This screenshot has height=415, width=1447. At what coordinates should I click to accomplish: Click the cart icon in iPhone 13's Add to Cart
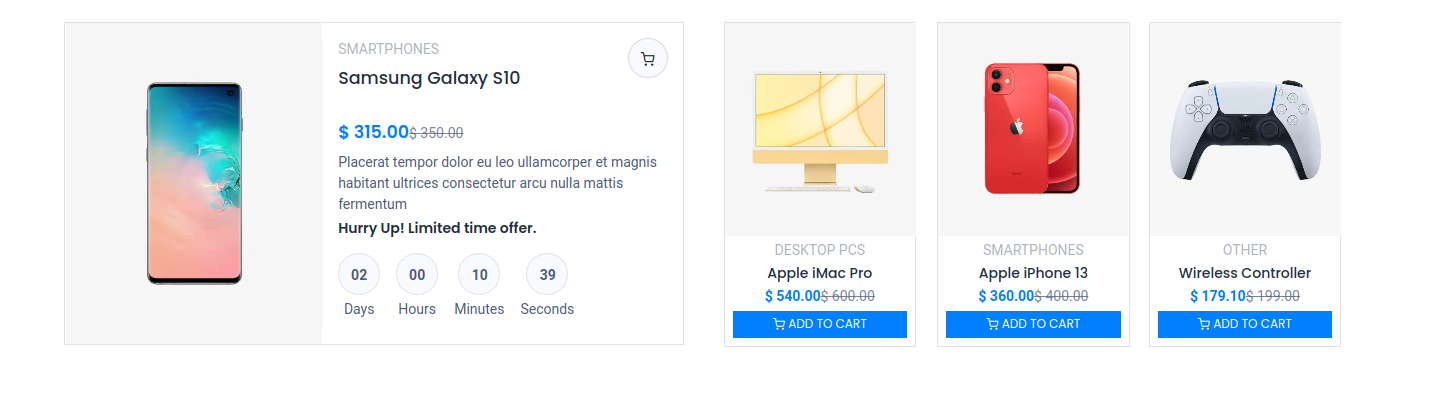[x=992, y=324]
